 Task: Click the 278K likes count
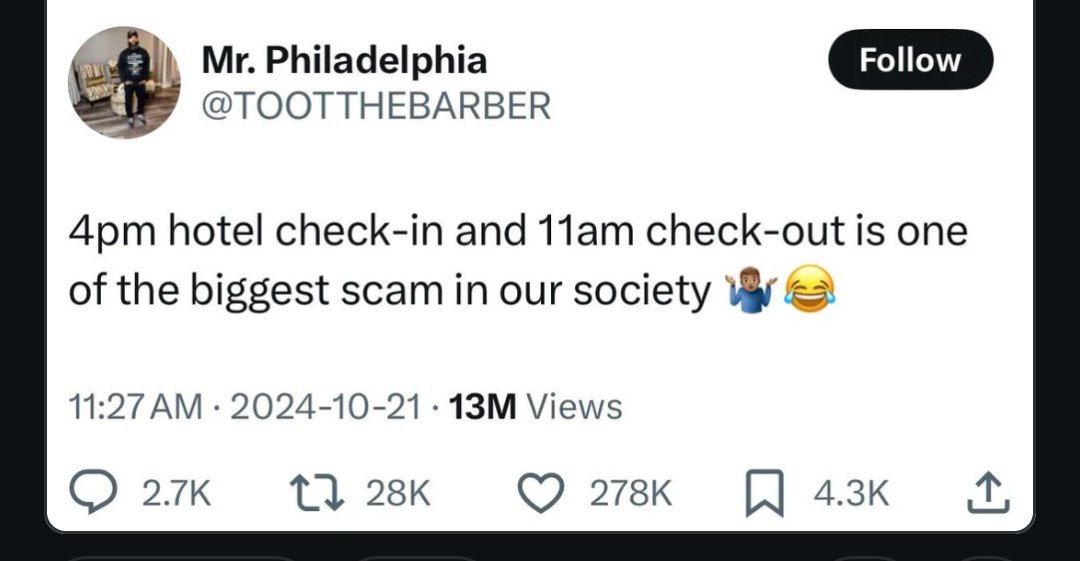(x=632, y=493)
